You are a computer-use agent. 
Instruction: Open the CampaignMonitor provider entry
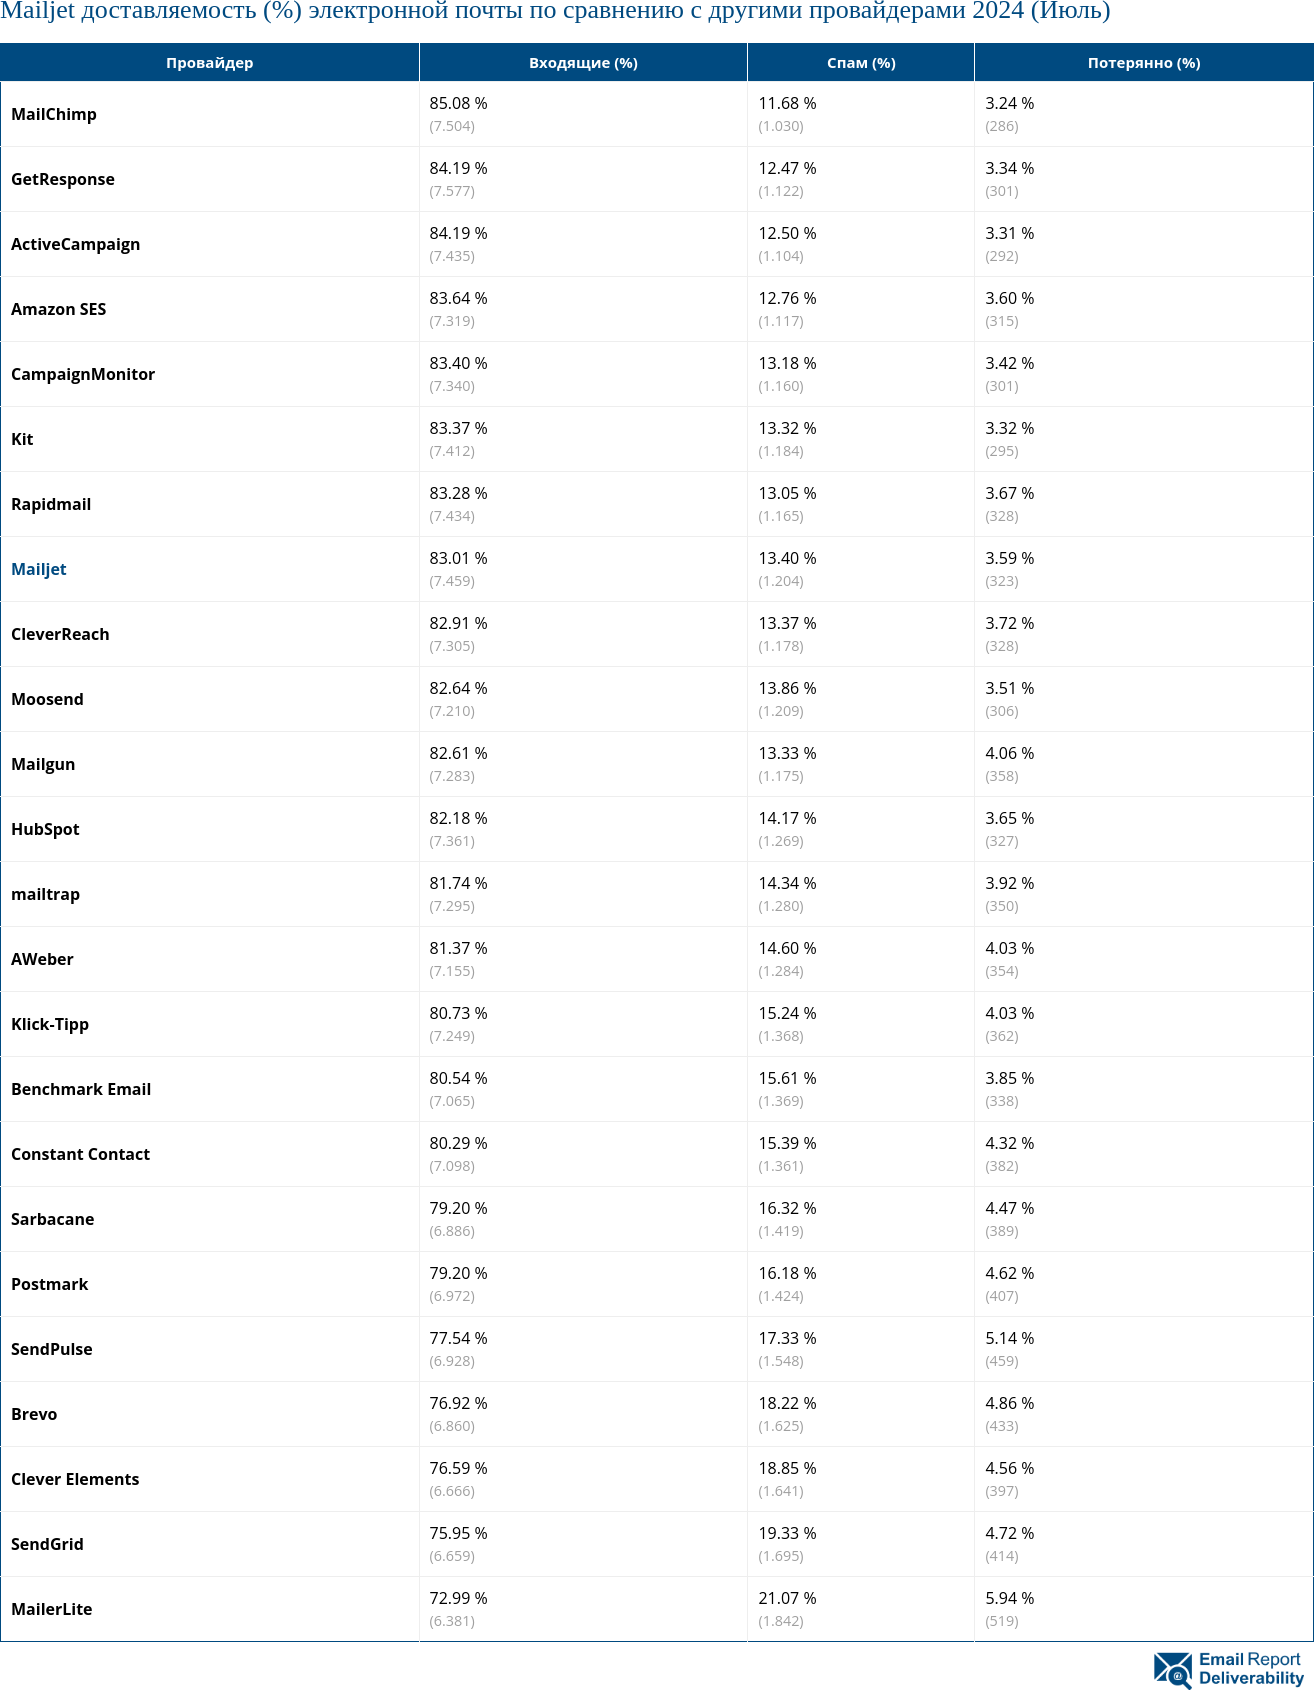[83, 374]
